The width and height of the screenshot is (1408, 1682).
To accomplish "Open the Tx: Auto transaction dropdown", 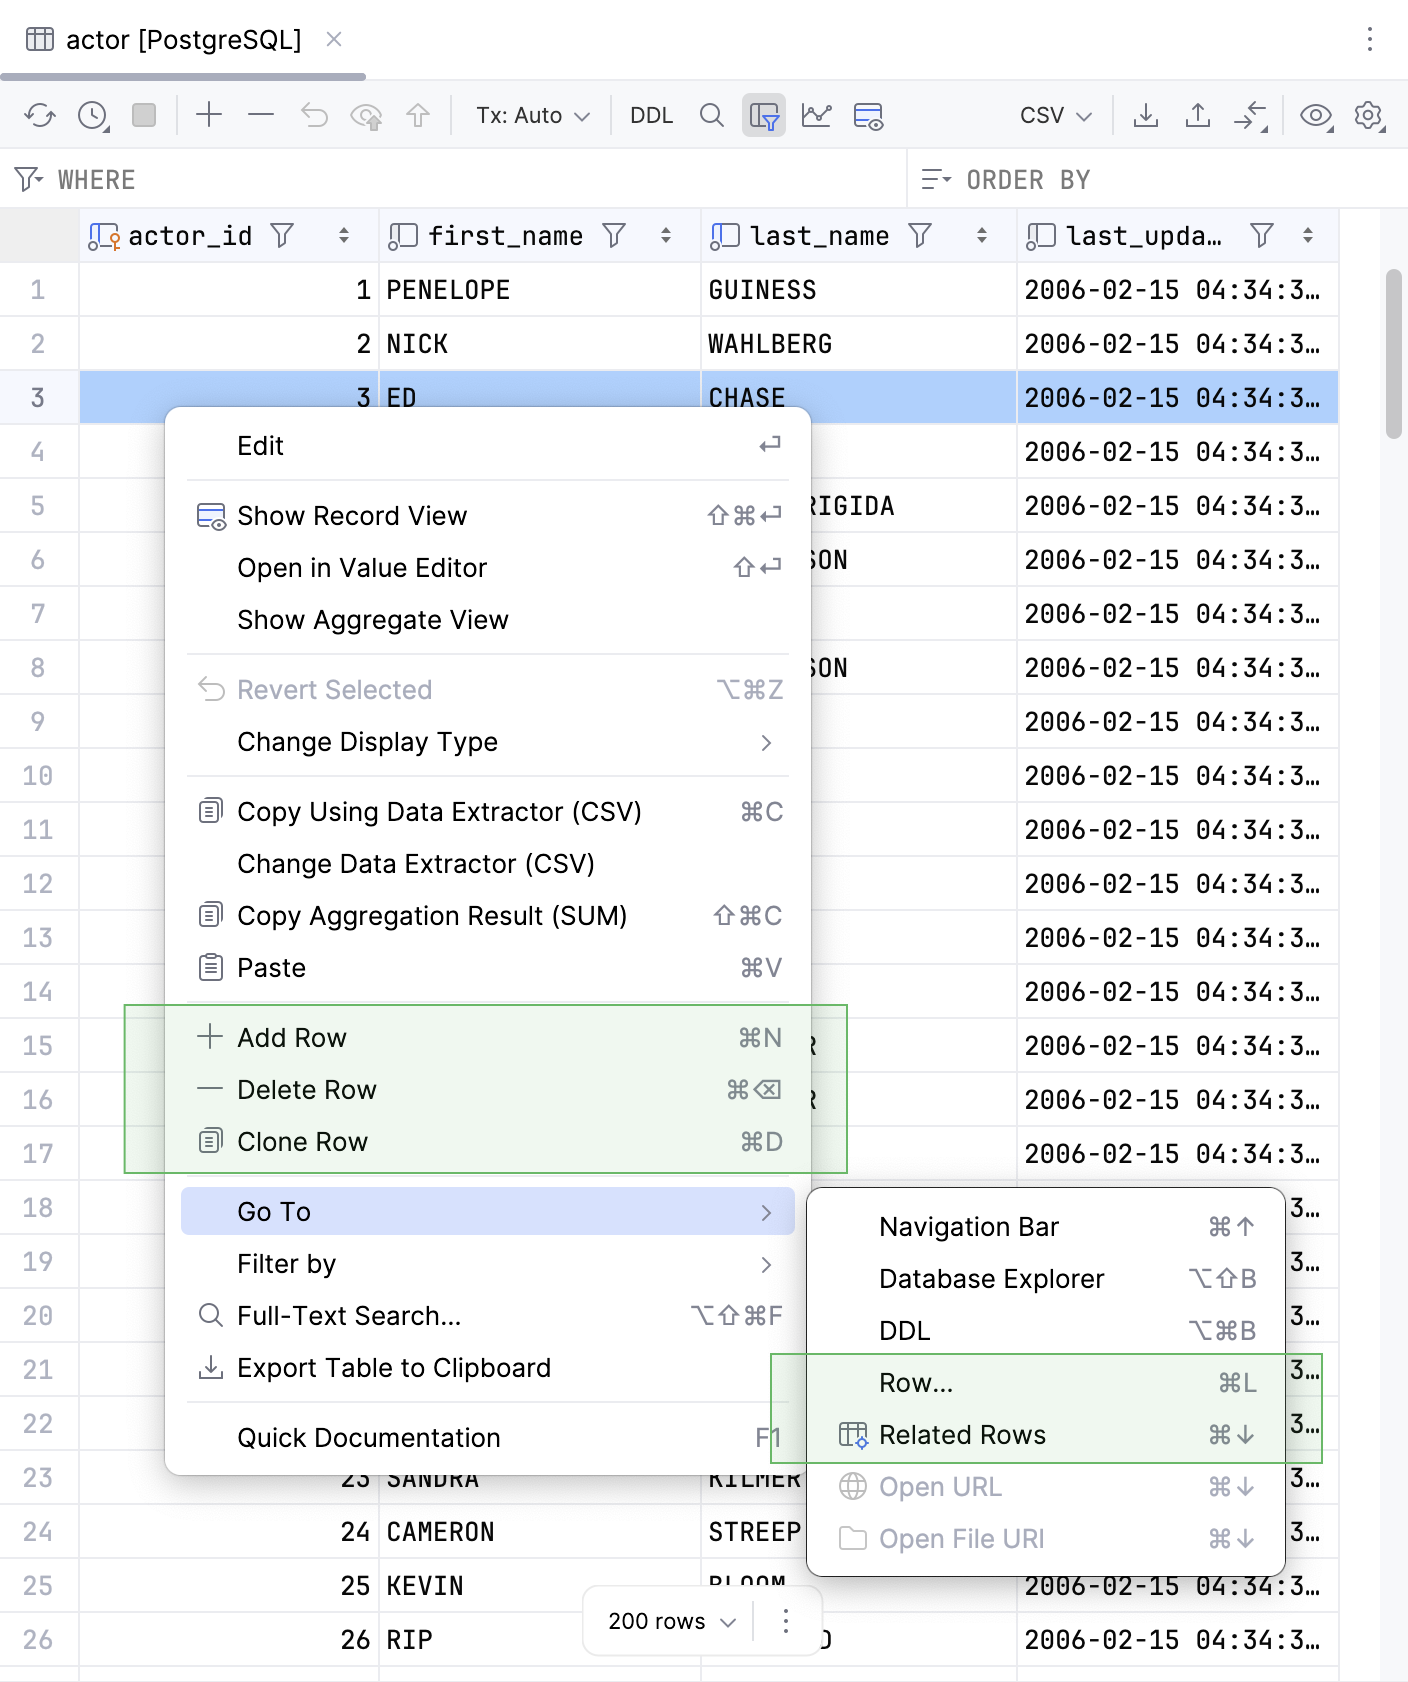I will (532, 115).
